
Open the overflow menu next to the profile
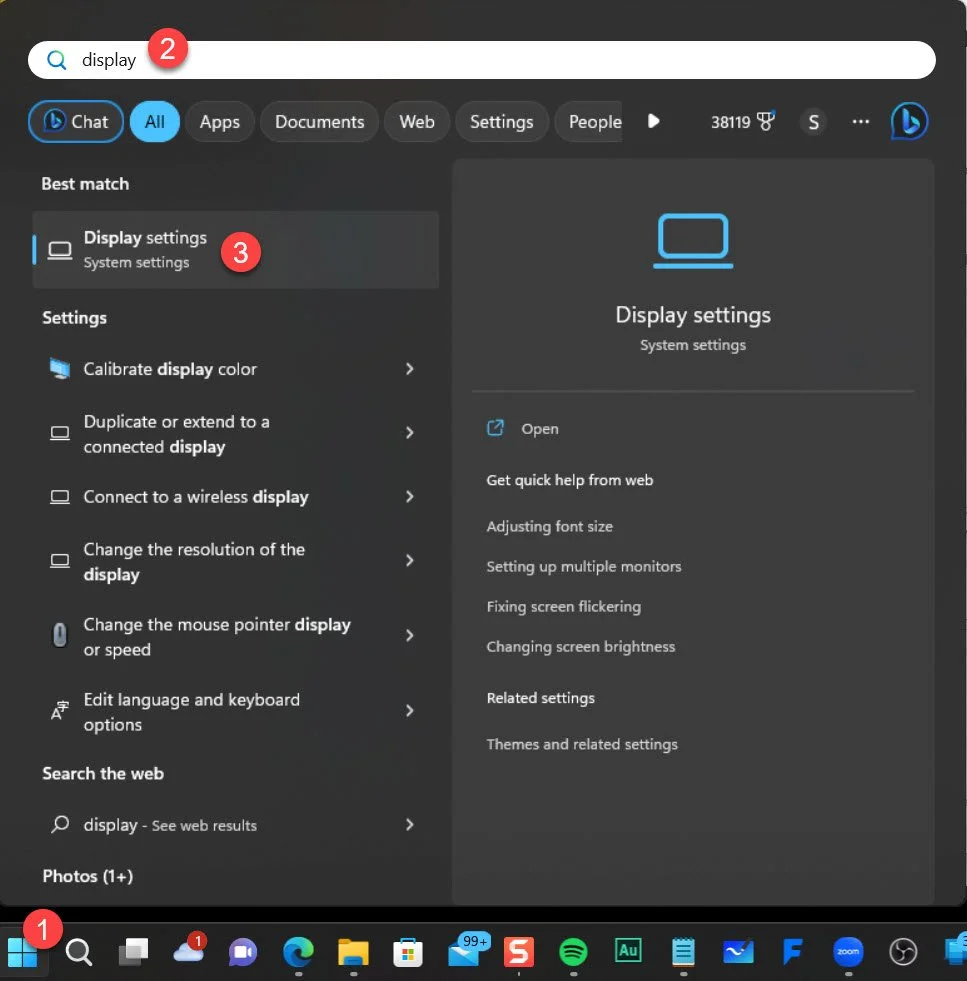click(x=860, y=121)
